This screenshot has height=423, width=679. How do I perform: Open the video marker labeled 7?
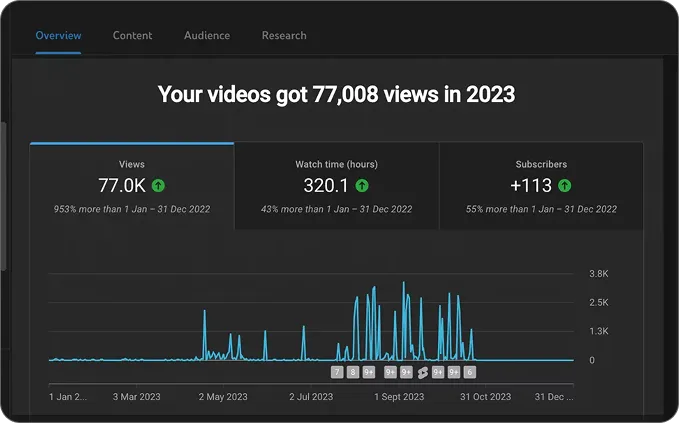(337, 372)
